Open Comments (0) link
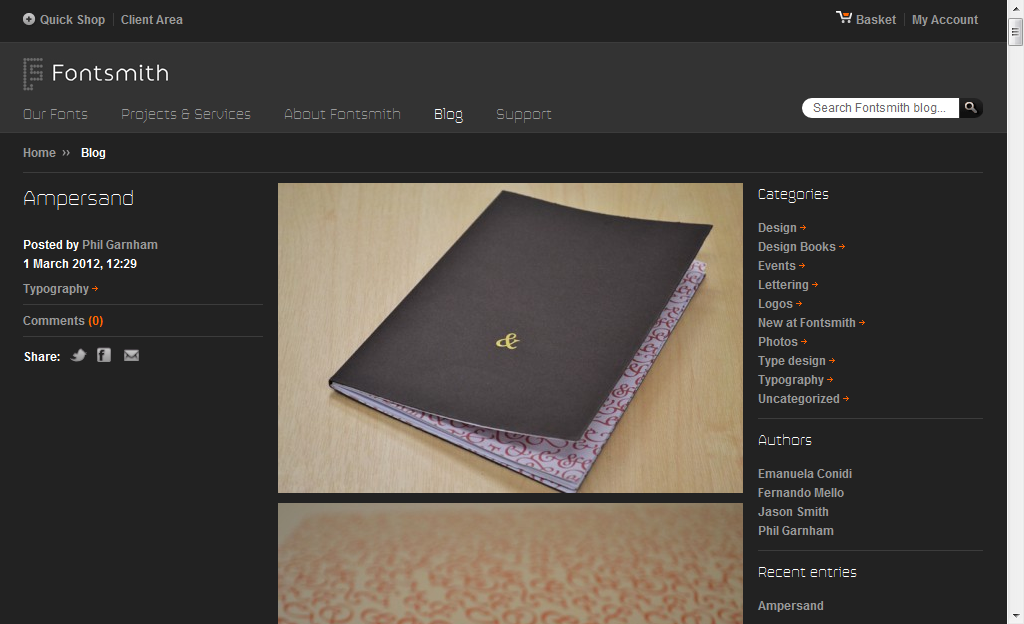The width and height of the screenshot is (1024, 624). (63, 320)
